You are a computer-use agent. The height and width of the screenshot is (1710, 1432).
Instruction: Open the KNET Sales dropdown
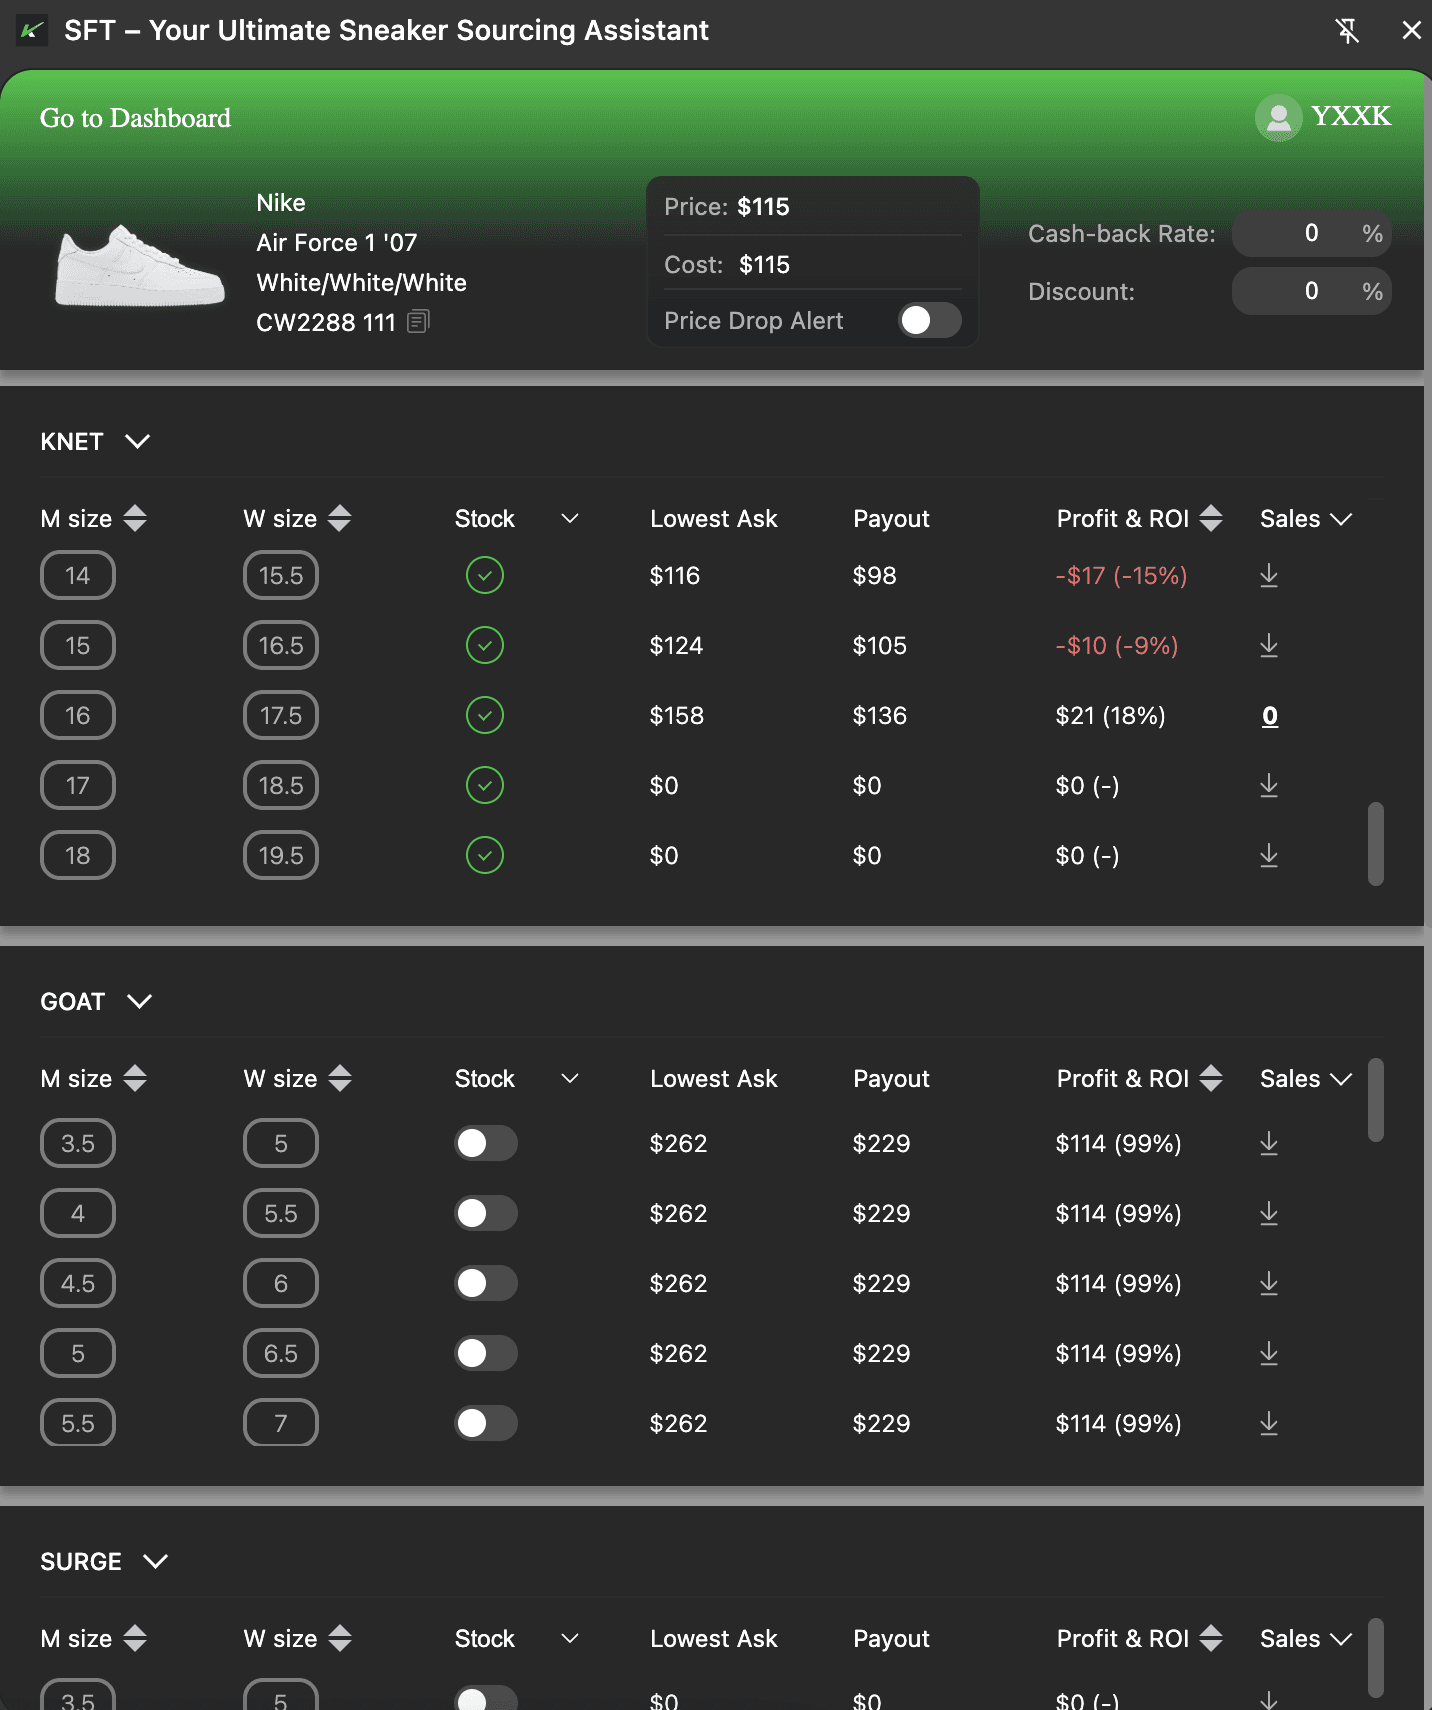point(1341,518)
